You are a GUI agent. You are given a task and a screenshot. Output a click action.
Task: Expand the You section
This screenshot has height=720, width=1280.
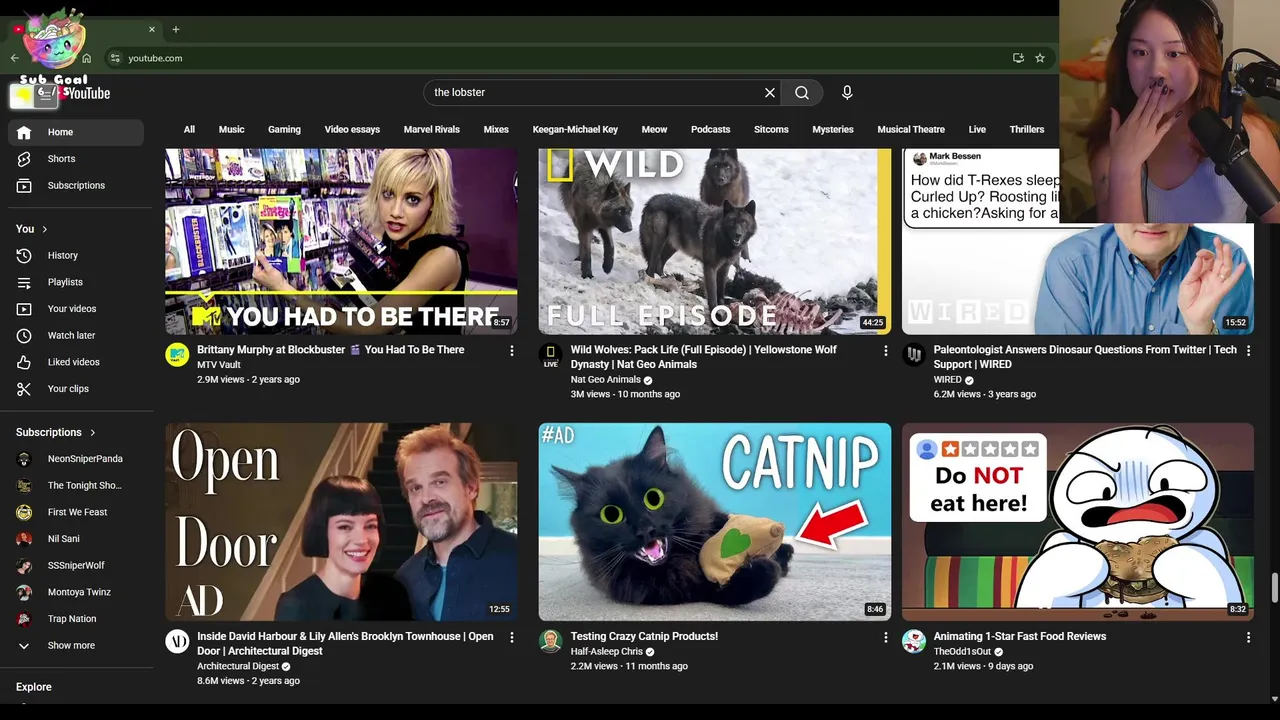32,229
